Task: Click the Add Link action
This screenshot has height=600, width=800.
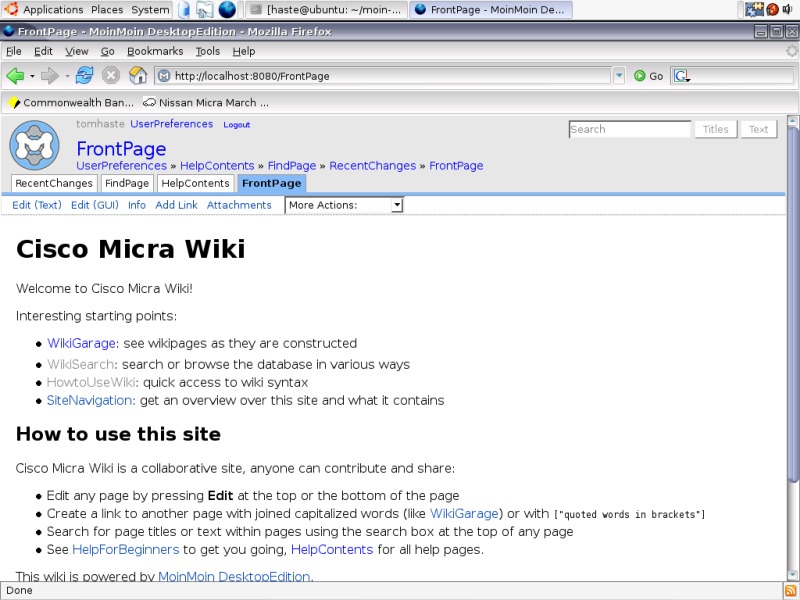Action: [176, 205]
